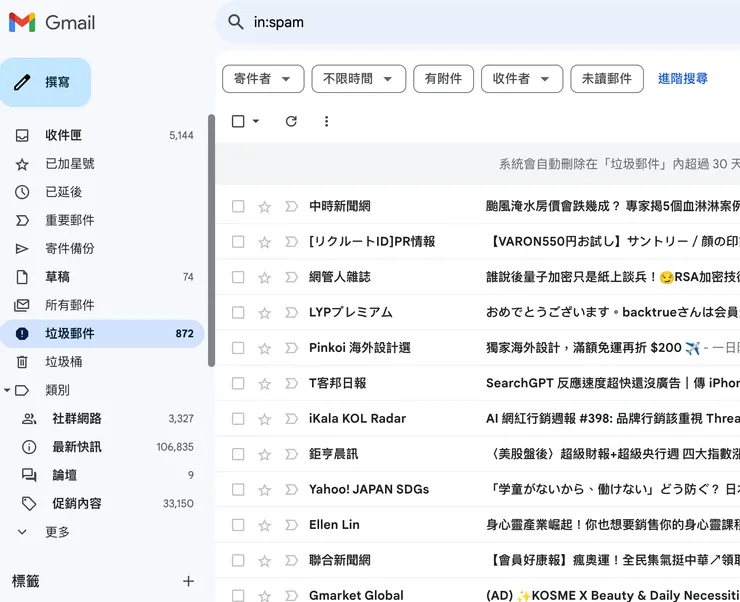The image size is (740, 602).
Task: Toggle the 未讀郵件 filter chip
Action: coord(607,79)
